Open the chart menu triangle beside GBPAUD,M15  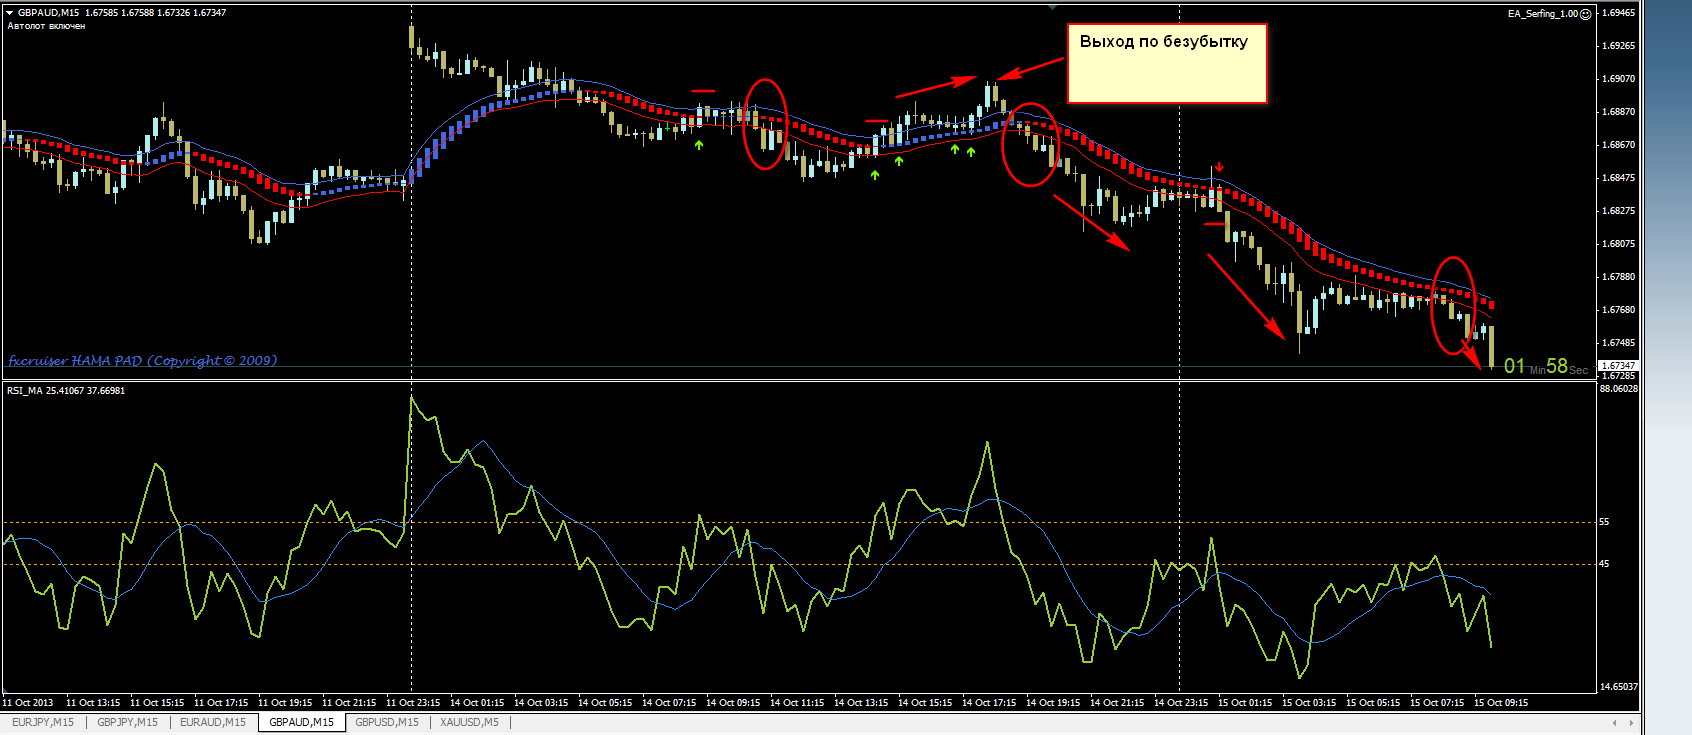click(x=10, y=13)
